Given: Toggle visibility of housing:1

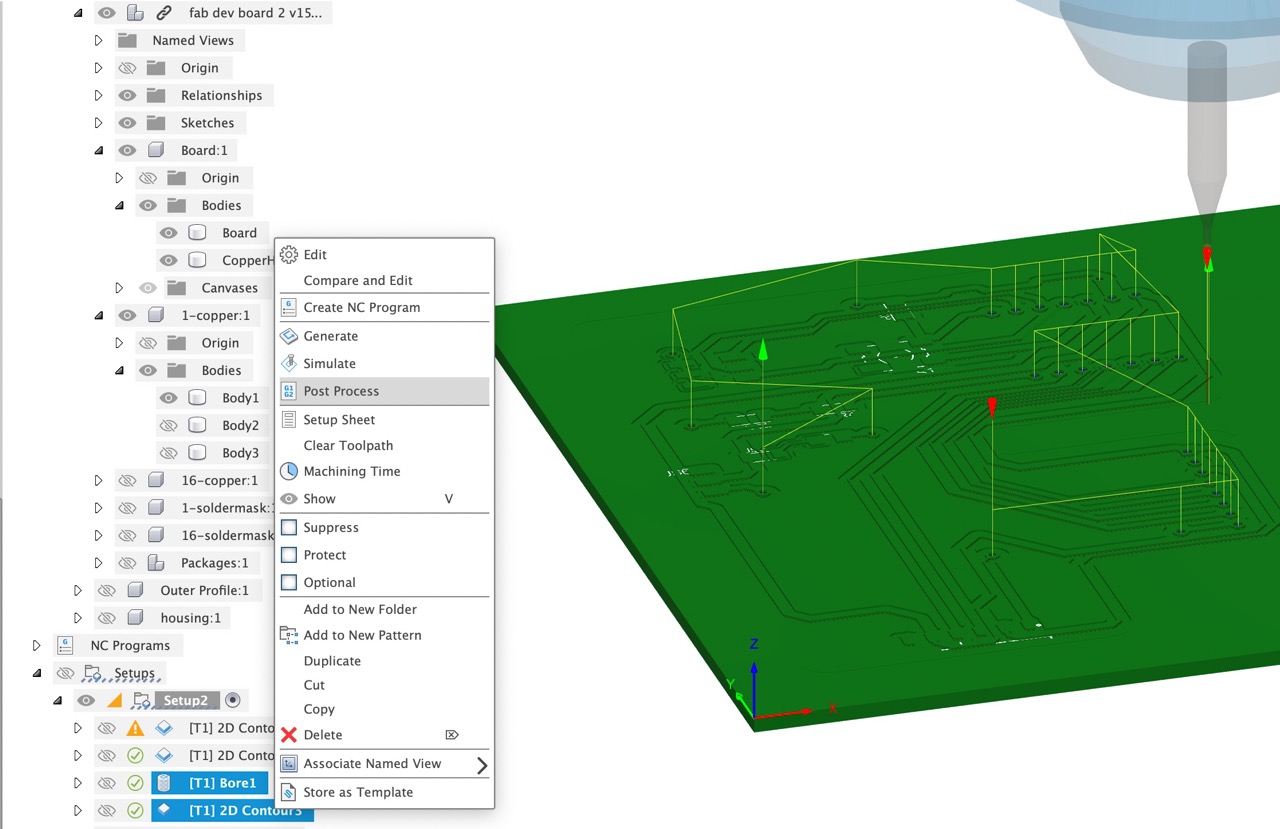Looking at the screenshot, I should click(106, 618).
